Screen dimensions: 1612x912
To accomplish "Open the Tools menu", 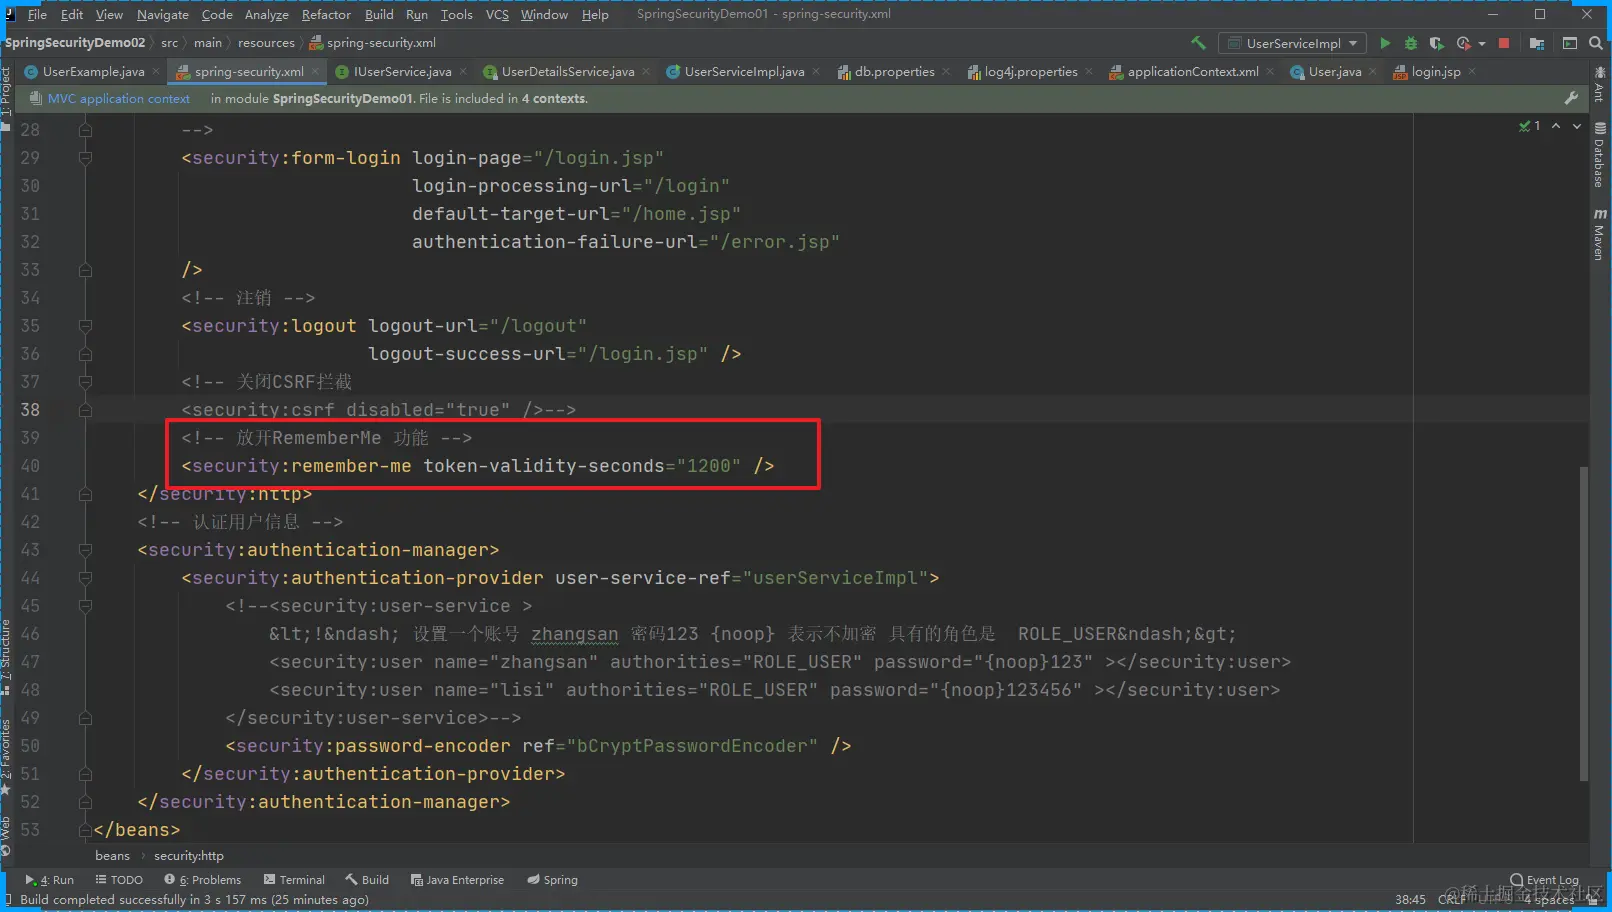I will tap(457, 14).
